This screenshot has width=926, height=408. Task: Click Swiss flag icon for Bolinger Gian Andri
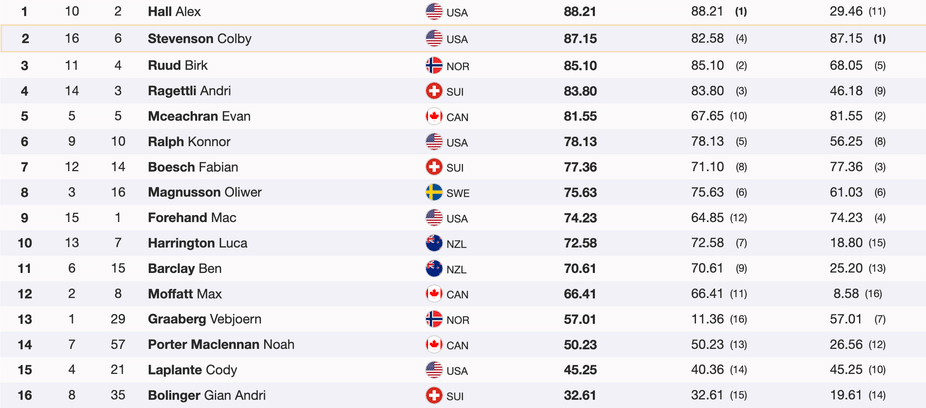click(x=434, y=395)
